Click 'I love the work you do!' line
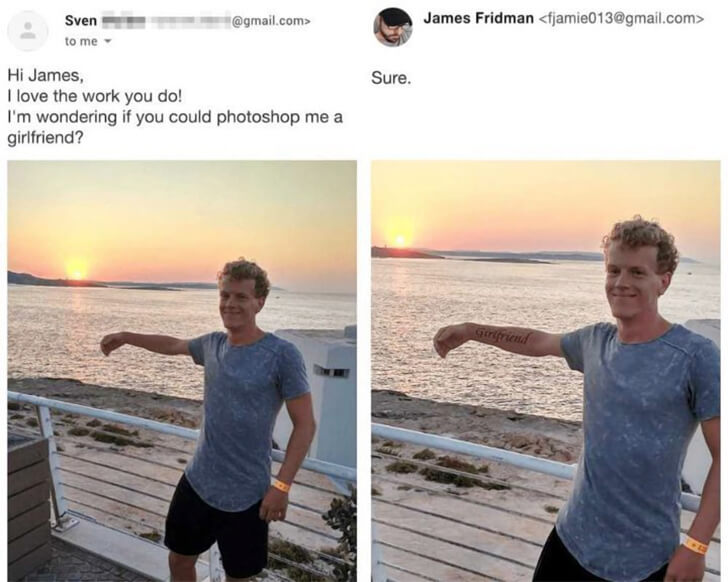This screenshot has height=582, width=728. pos(95,96)
